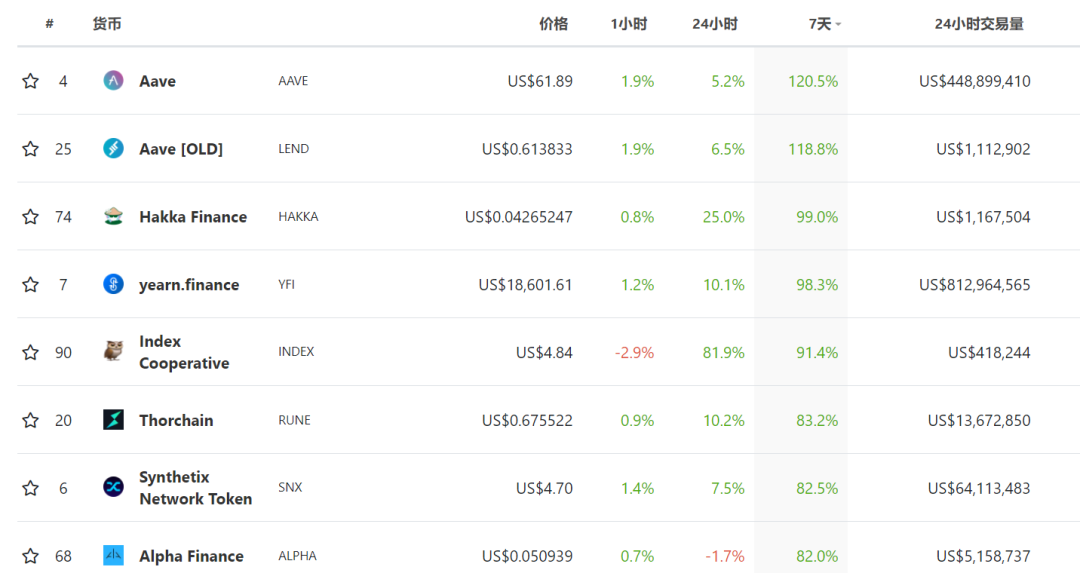Screen dimensions: 1080x573
Task: Click the Alpha Finance logo icon
Action: pyautogui.click(x=113, y=555)
